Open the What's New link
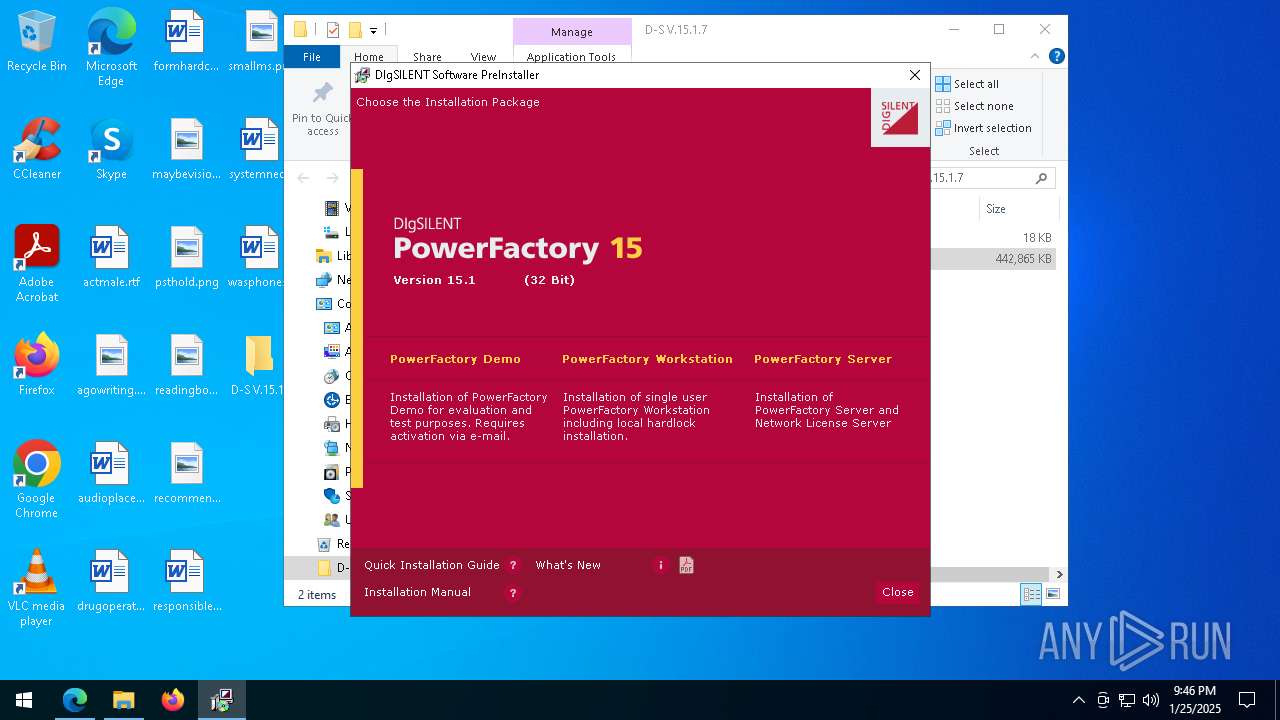 pos(568,565)
